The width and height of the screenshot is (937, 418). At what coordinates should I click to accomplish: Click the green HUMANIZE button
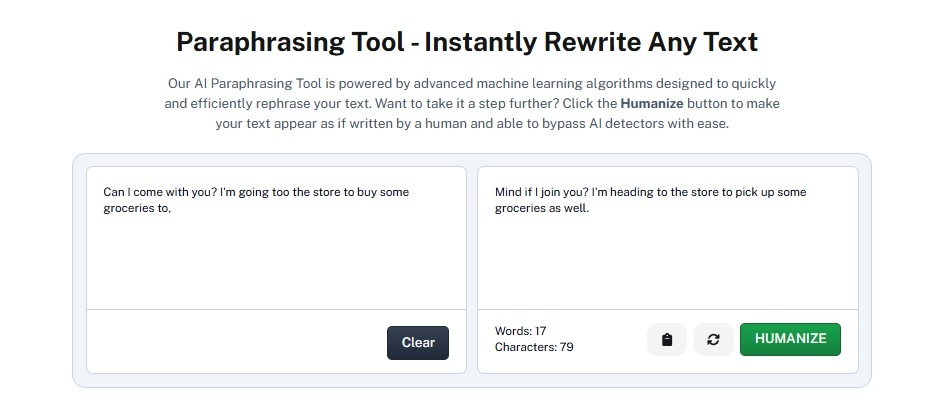[790, 339]
